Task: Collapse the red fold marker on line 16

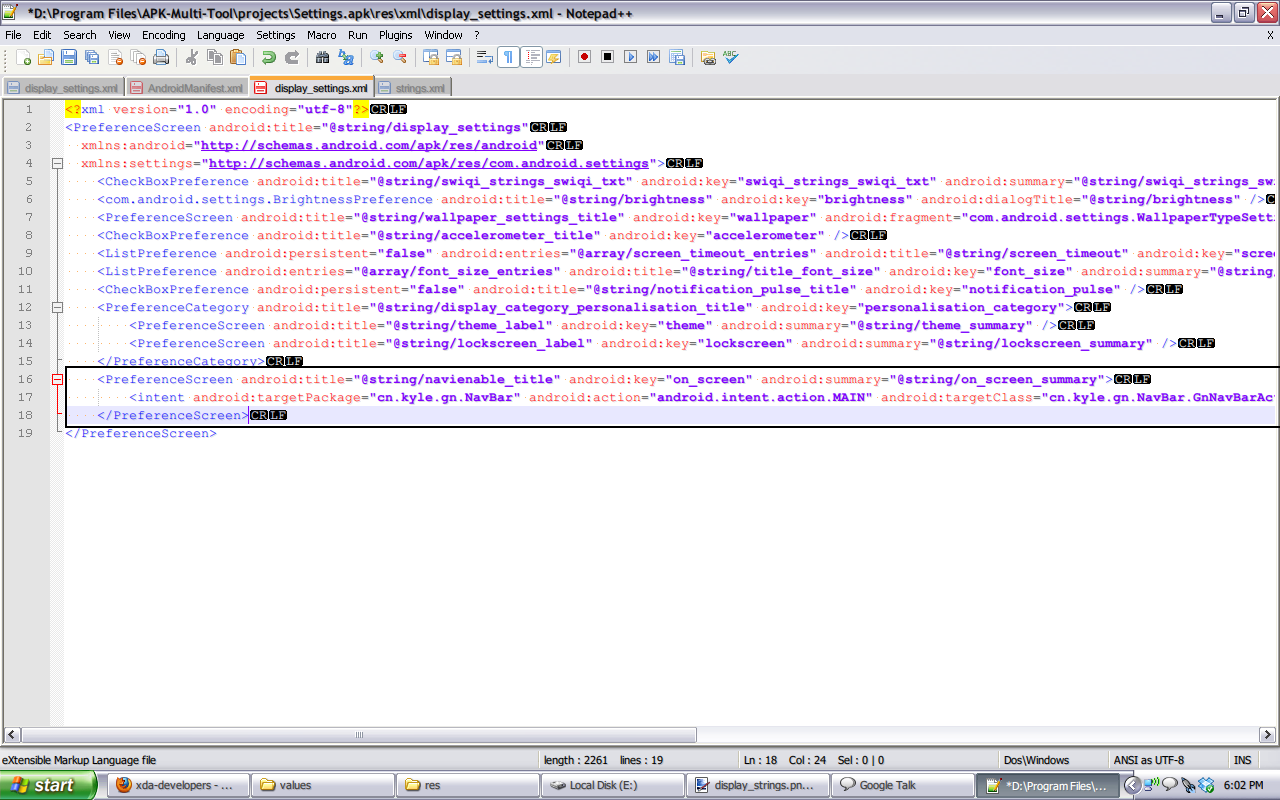Action: pos(57,379)
